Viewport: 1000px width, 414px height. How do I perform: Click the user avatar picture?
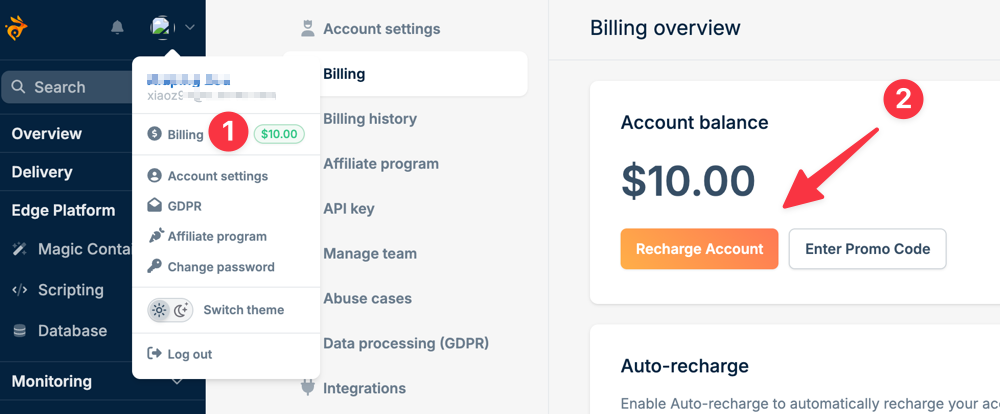click(163, 28)
